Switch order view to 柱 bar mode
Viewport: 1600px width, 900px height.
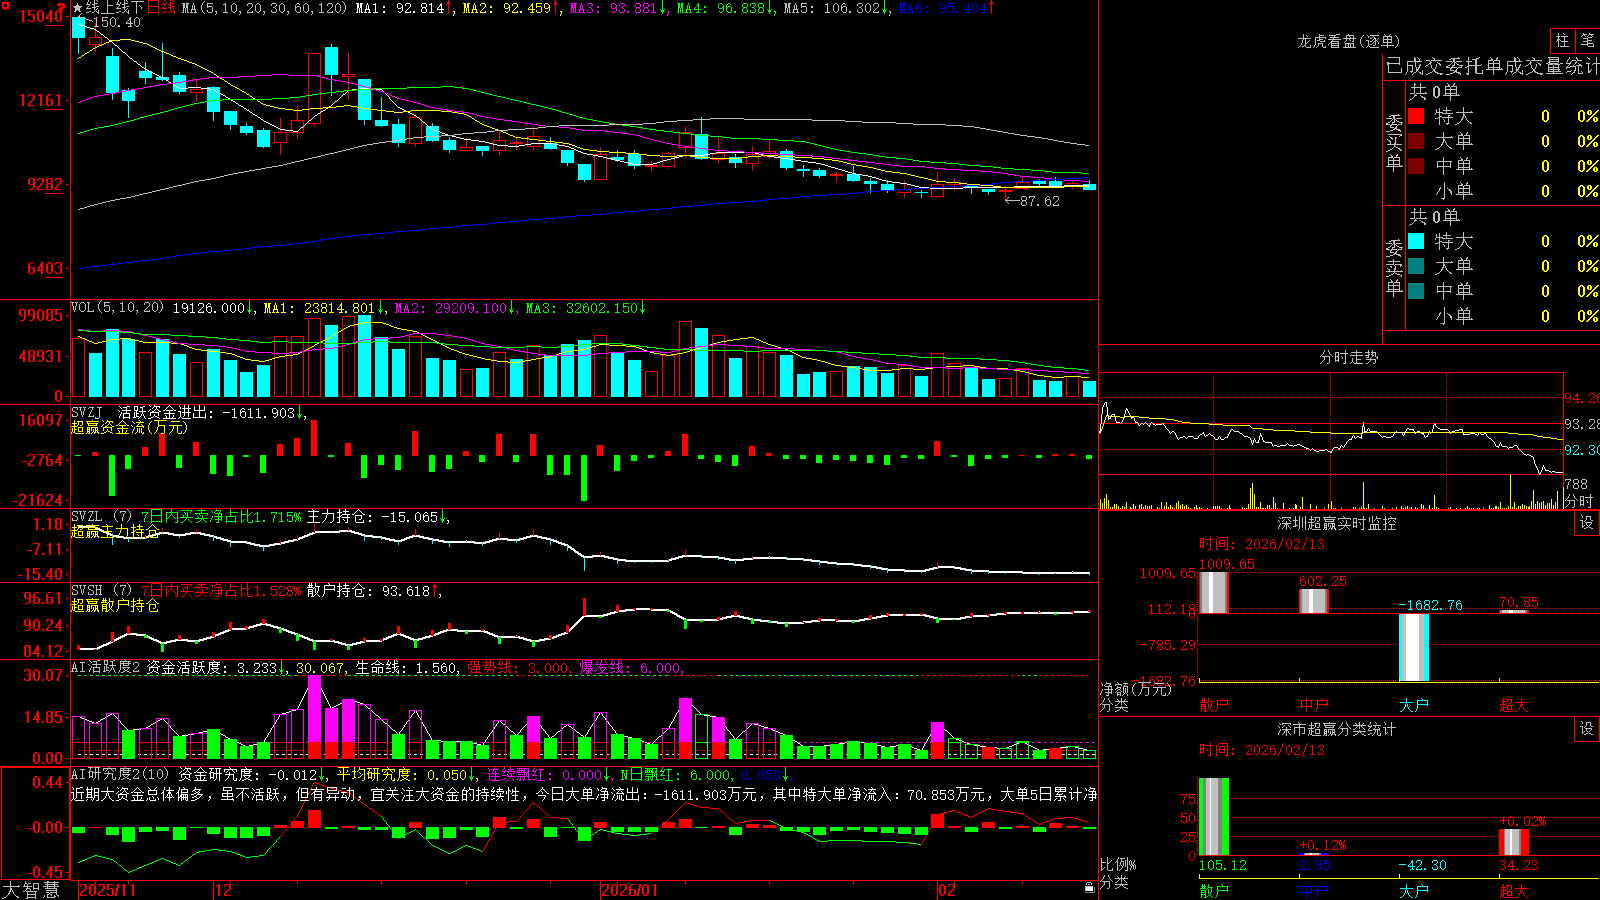[x=1562, y=41]
